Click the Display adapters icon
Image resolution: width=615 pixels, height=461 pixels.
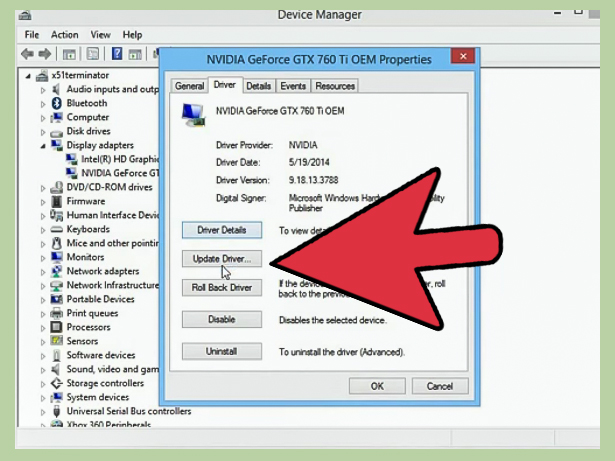pyautogui.click(x=57, y=145)
